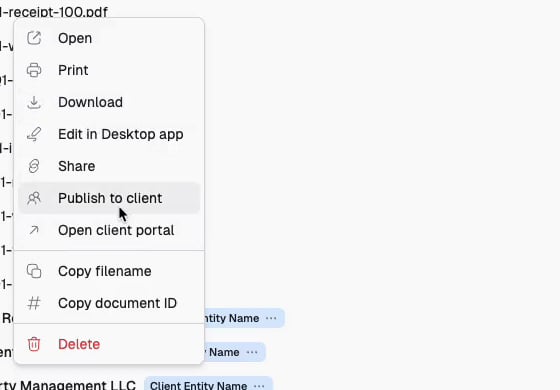Click the people icon for Publish to client
The width and height of the screenshot is (560, 390).
34,198
